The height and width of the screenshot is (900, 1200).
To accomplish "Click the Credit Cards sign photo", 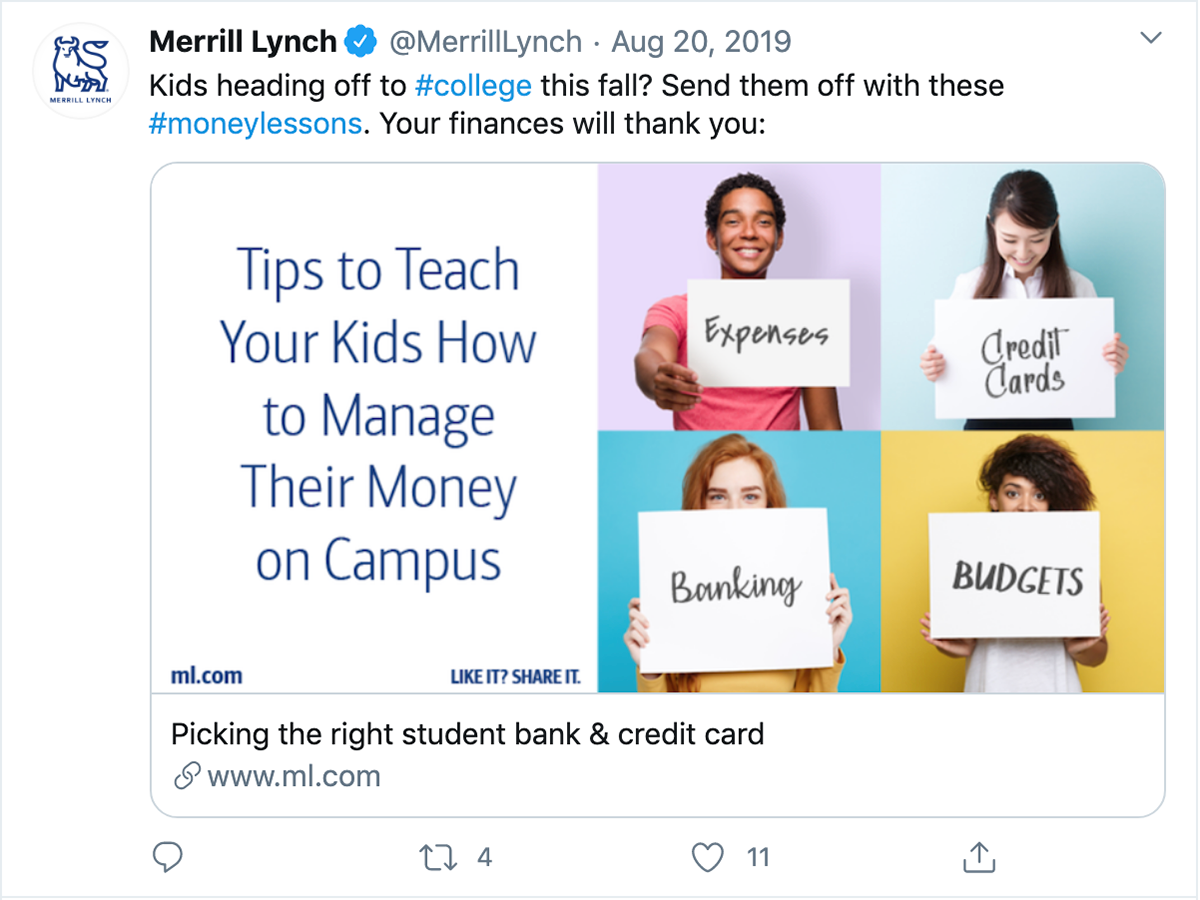I will click(1023, 297).
